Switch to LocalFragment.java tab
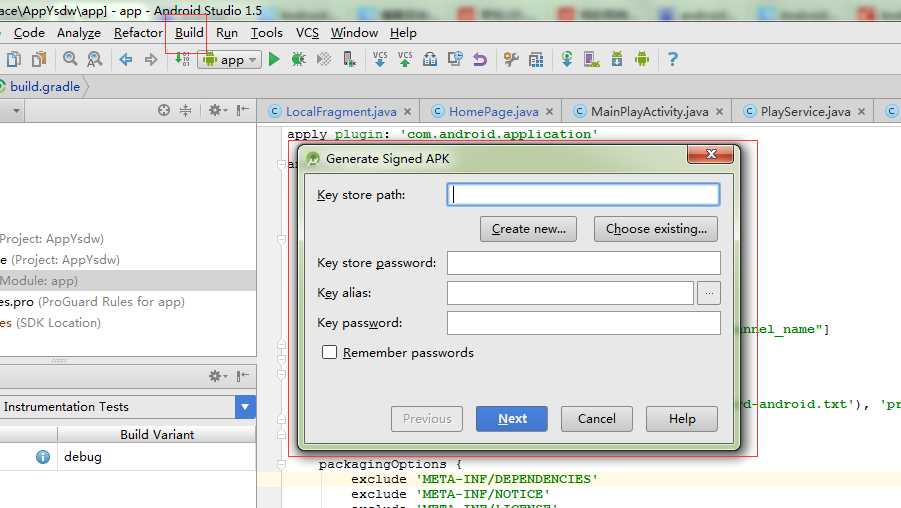 click(341, 111)
